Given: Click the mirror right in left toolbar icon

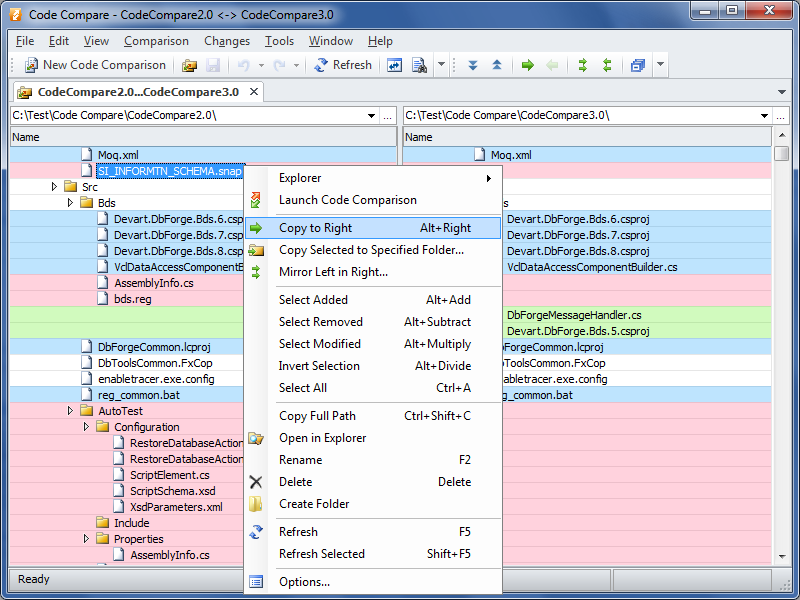Looking at the screenshot, I should [x=607, y=65].
